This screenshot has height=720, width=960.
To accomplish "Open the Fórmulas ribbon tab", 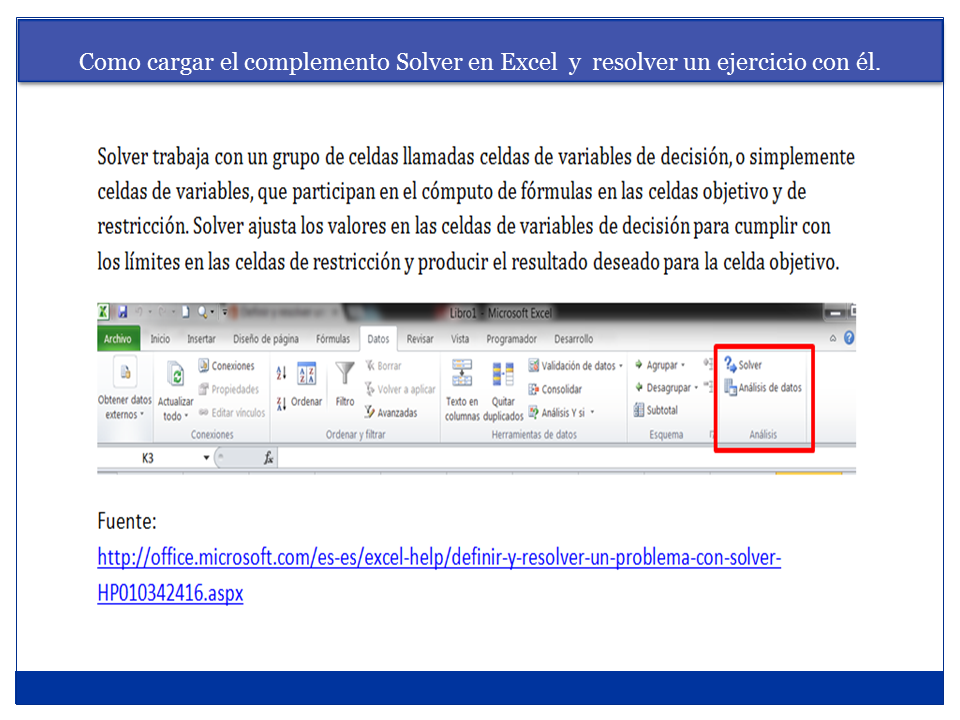I will tap(333, 339).
